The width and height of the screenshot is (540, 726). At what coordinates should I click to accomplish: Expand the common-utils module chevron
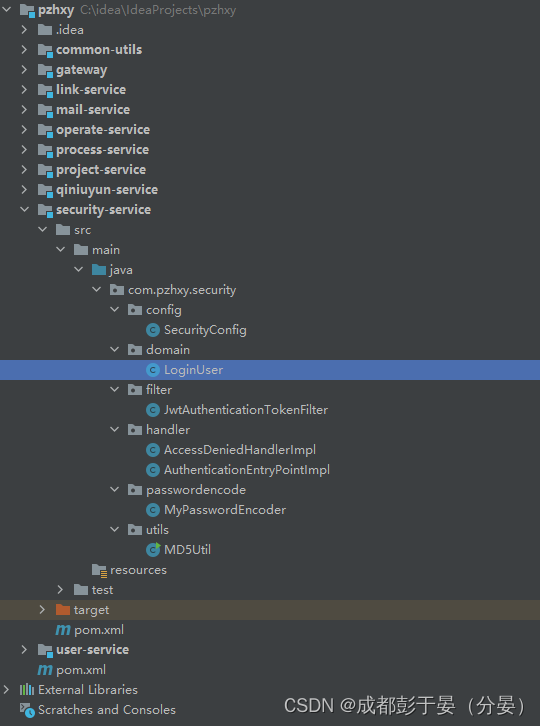pos(24,50)
